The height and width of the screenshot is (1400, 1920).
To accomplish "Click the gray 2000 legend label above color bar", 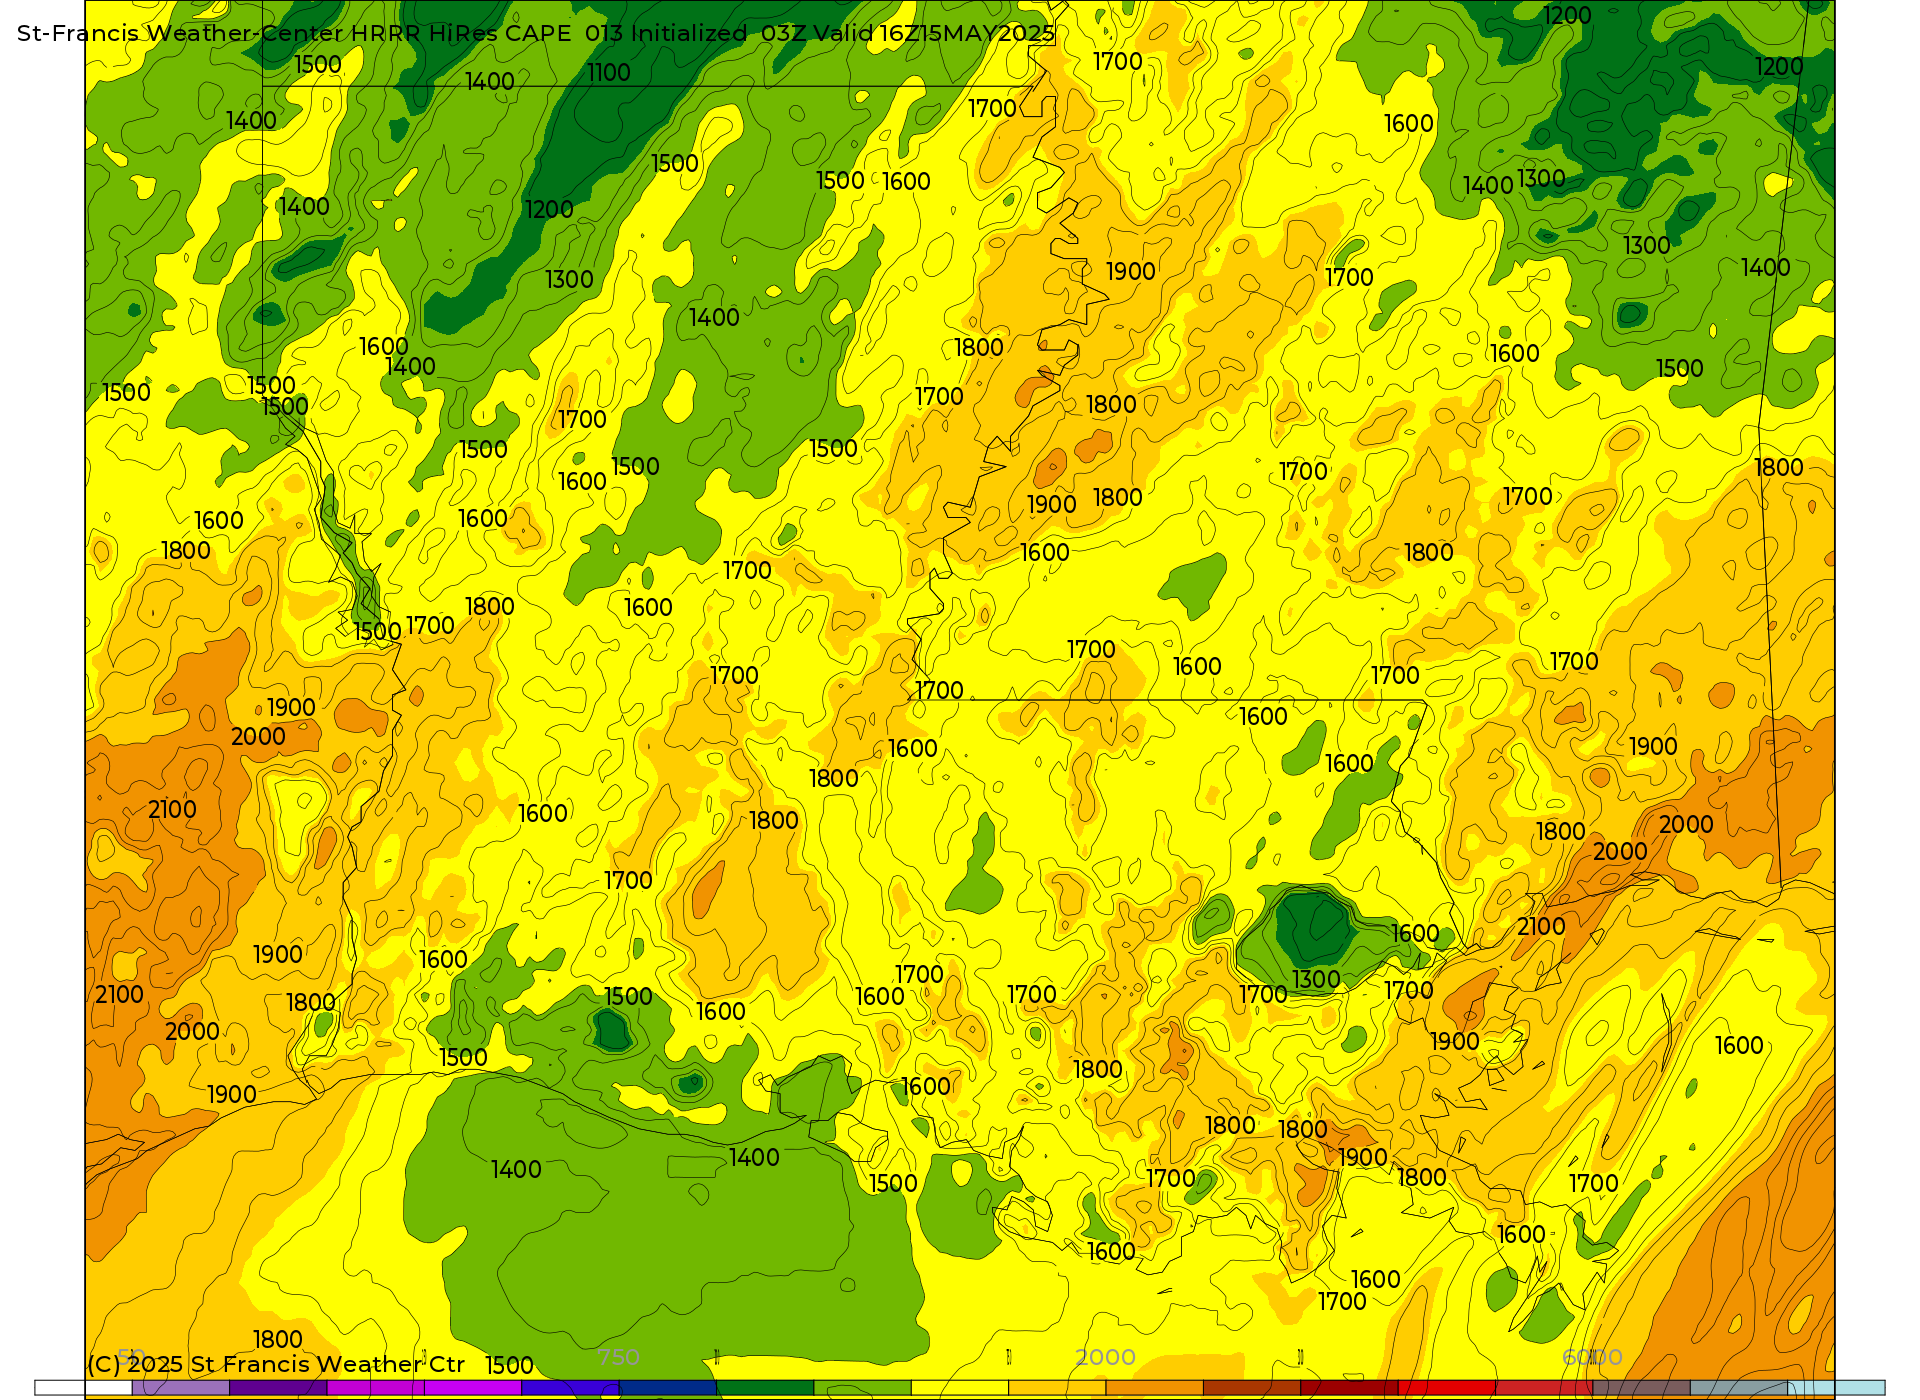I will click(x=1105, y=1357).
